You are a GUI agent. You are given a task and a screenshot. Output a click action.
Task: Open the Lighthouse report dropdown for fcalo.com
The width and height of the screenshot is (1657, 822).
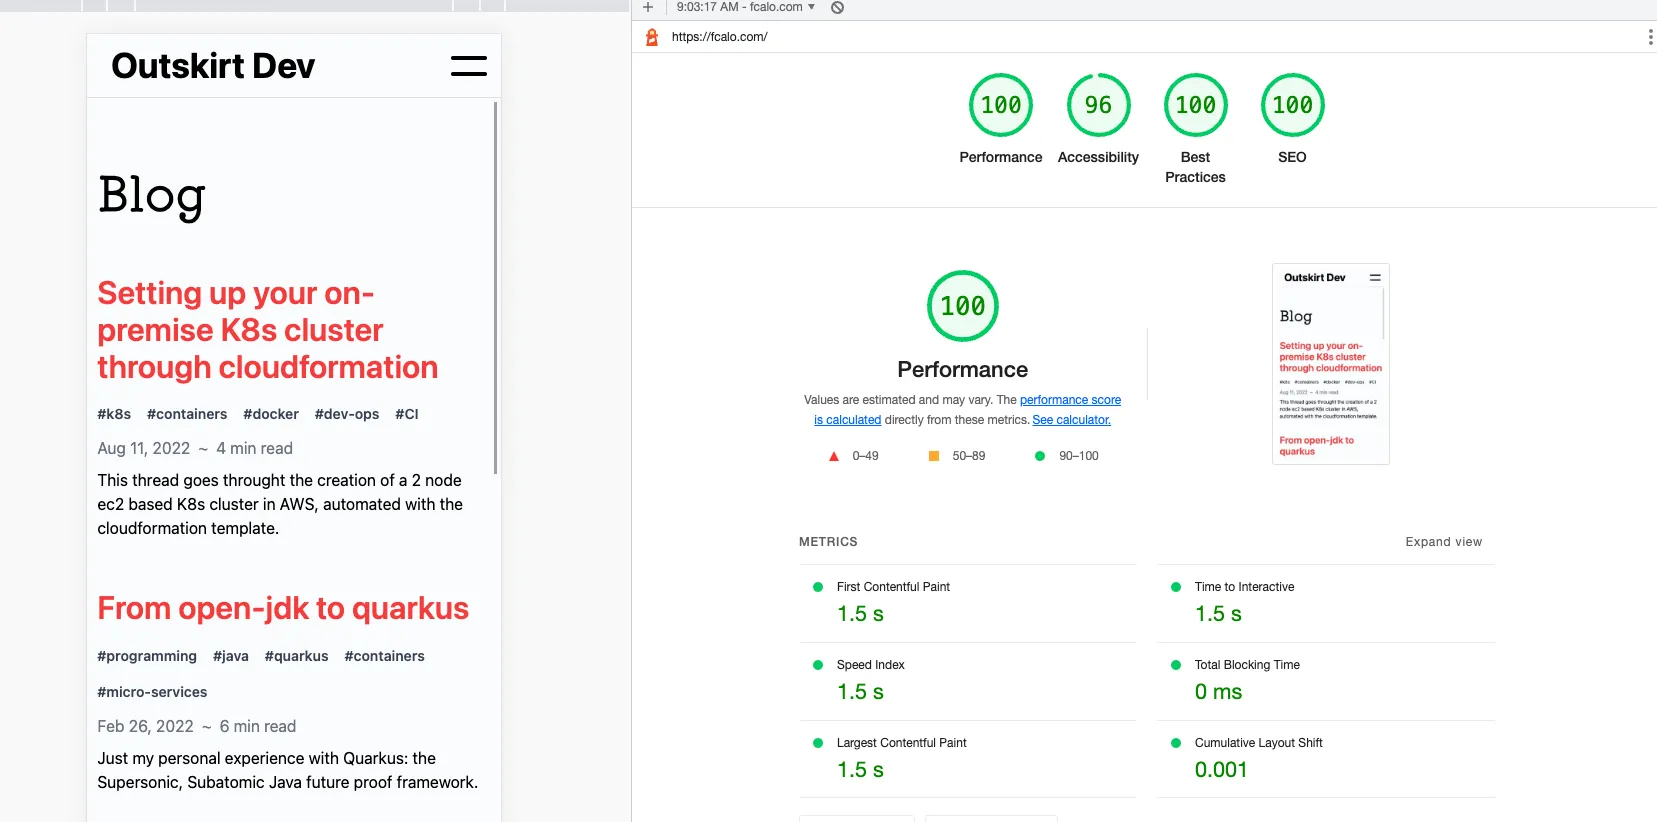pyautogui.click(x=746, y=7)
